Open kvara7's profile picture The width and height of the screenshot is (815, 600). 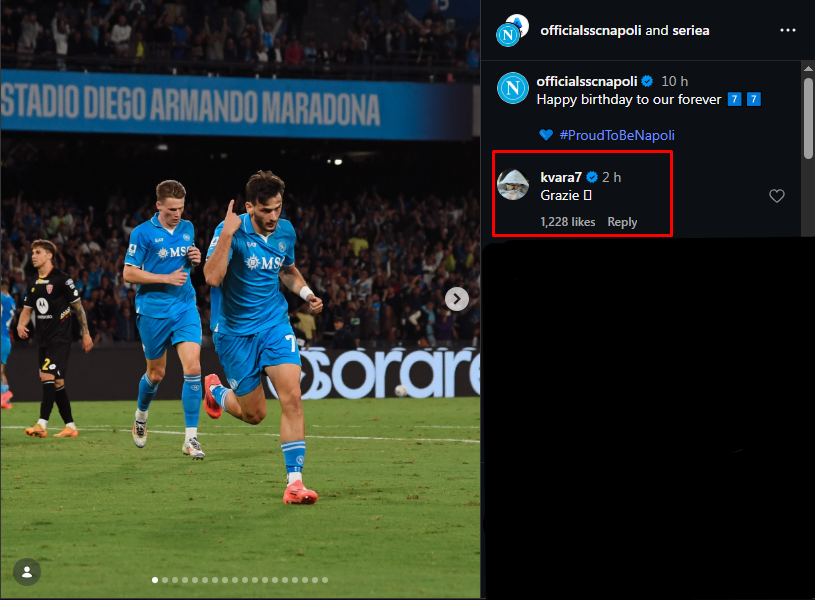coord(513,185)
